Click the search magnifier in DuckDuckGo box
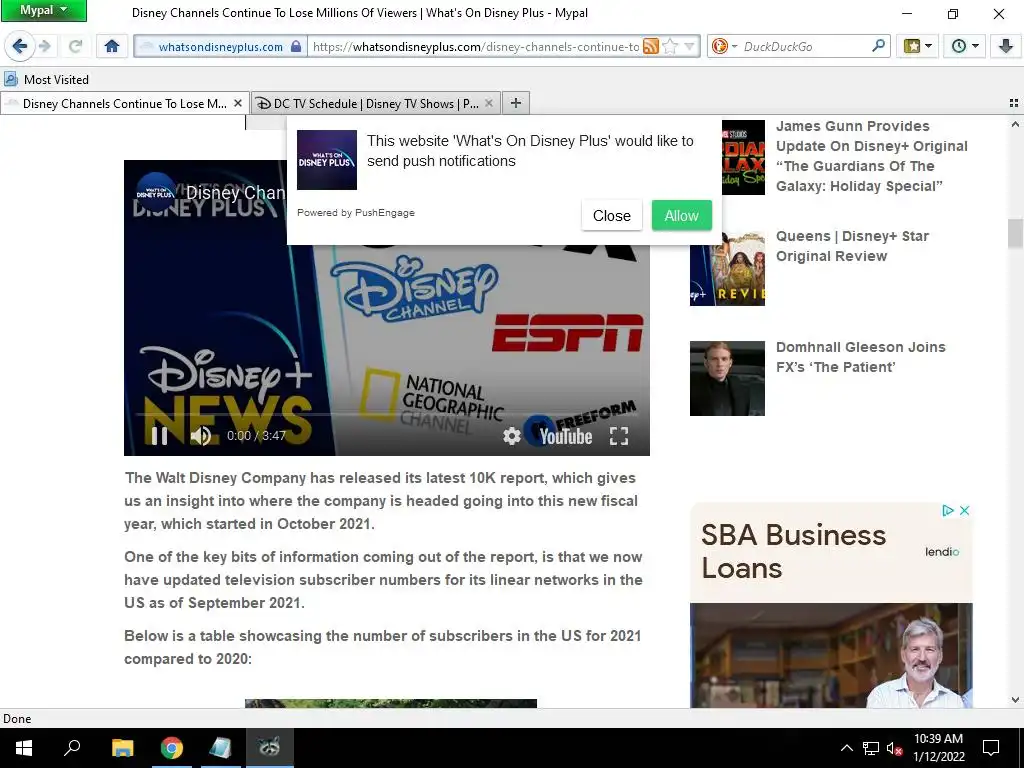 click(x=878, y=46)
